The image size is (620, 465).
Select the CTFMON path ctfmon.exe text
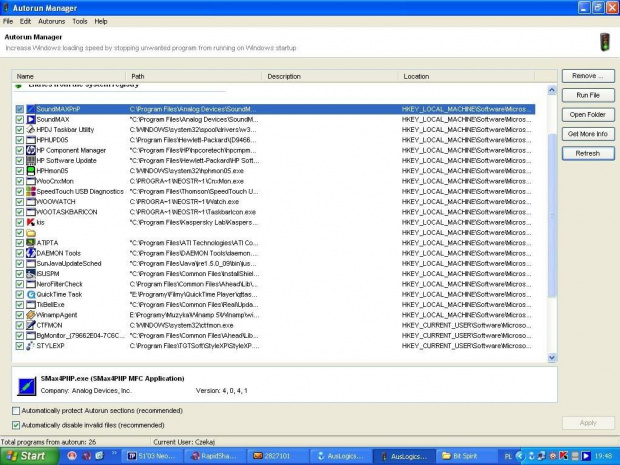(x=181, y=325)
